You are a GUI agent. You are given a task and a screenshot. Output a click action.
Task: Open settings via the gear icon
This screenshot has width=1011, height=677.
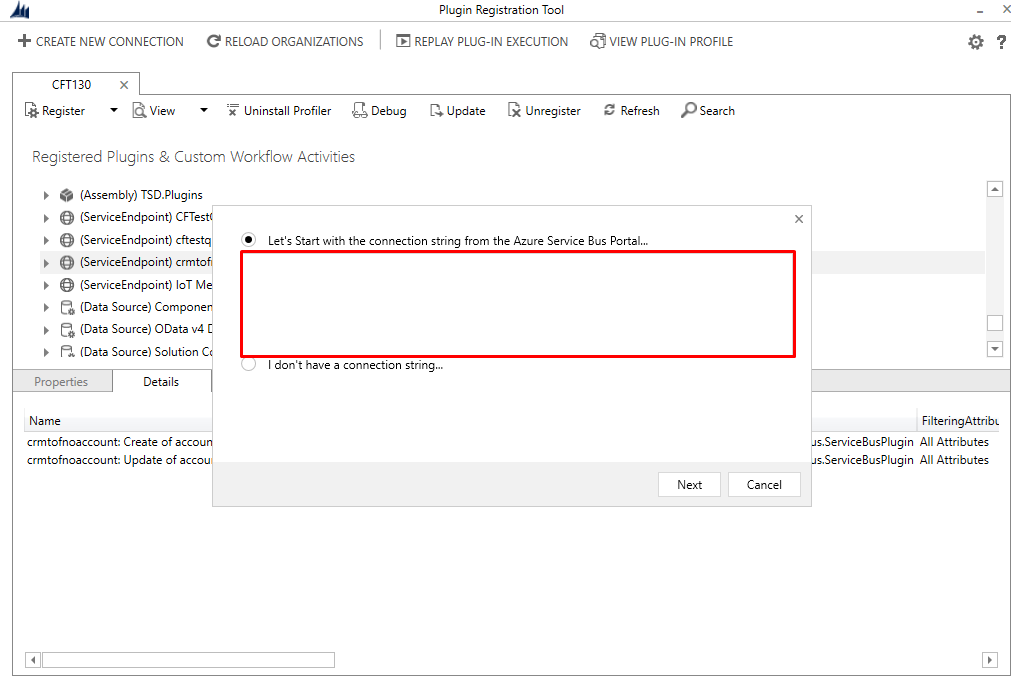point(976,42)
